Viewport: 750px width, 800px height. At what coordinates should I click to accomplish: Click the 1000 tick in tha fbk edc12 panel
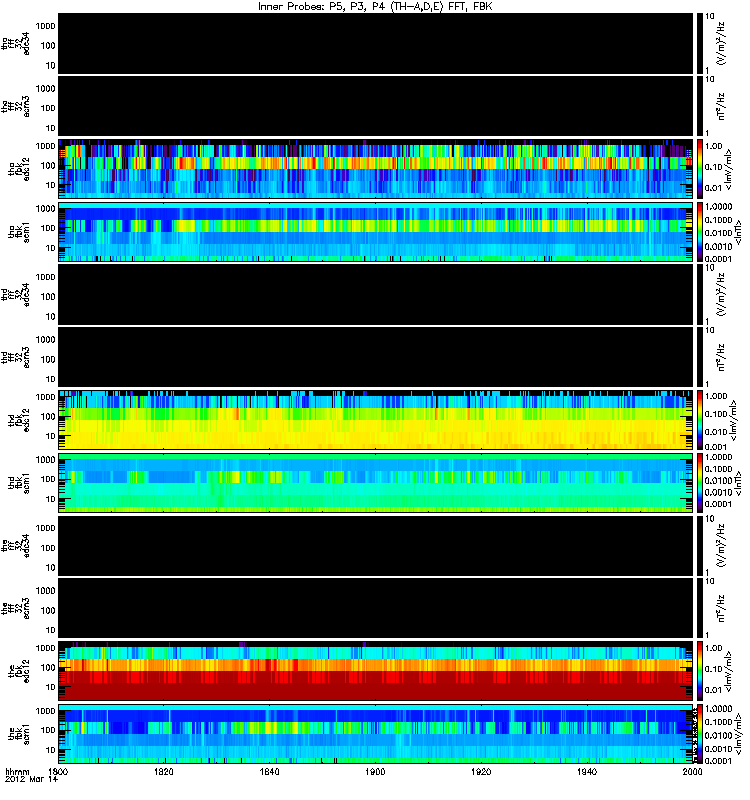(45, 146)
